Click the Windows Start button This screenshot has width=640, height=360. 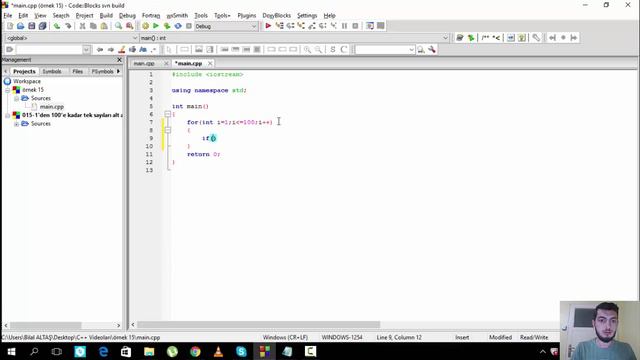pyautogui.click(x=11, y=351)
